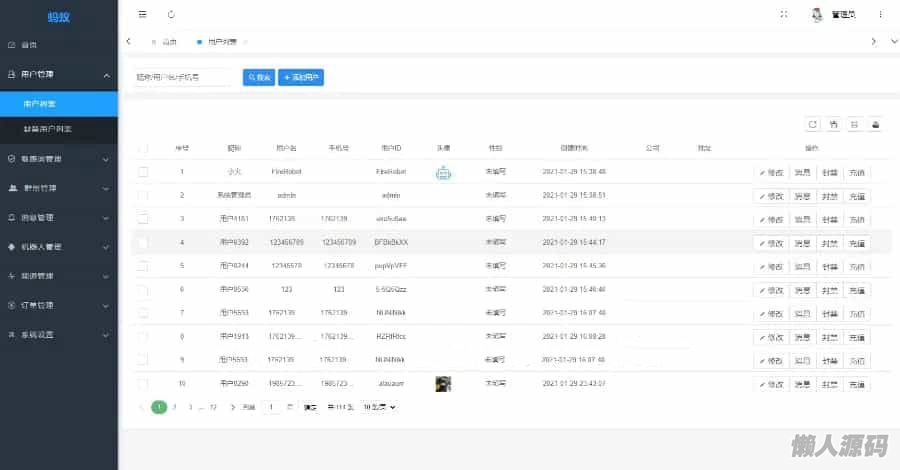Open the column filter icon above the table
Screen dimensions: 900x470
click(834, 124)
